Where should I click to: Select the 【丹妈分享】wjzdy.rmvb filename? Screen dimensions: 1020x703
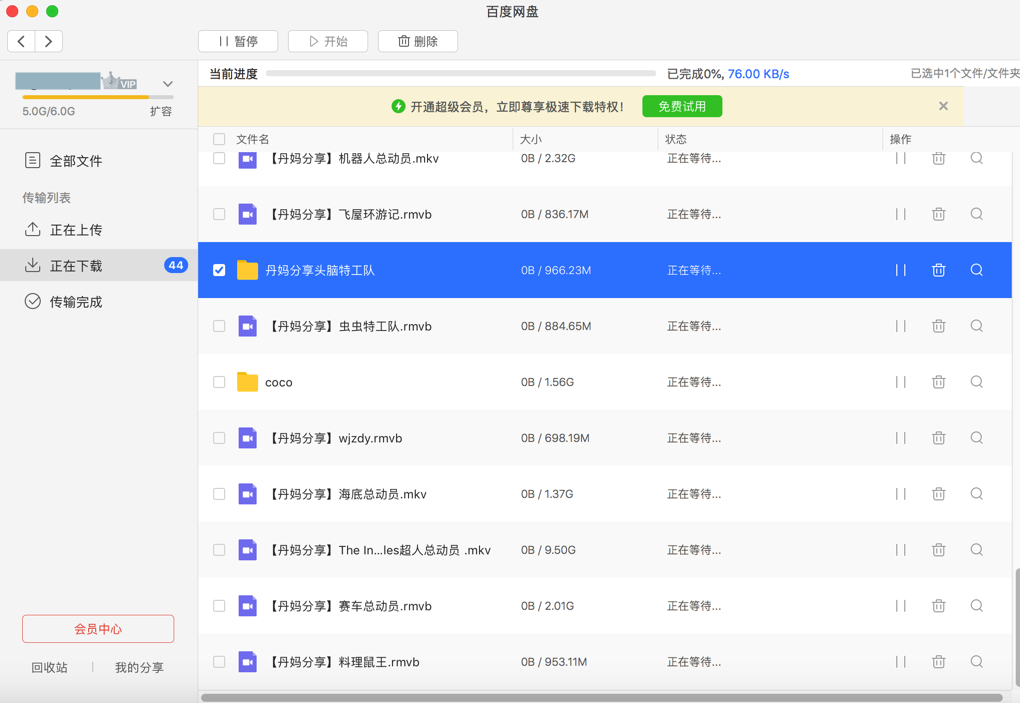coord(335,438)
